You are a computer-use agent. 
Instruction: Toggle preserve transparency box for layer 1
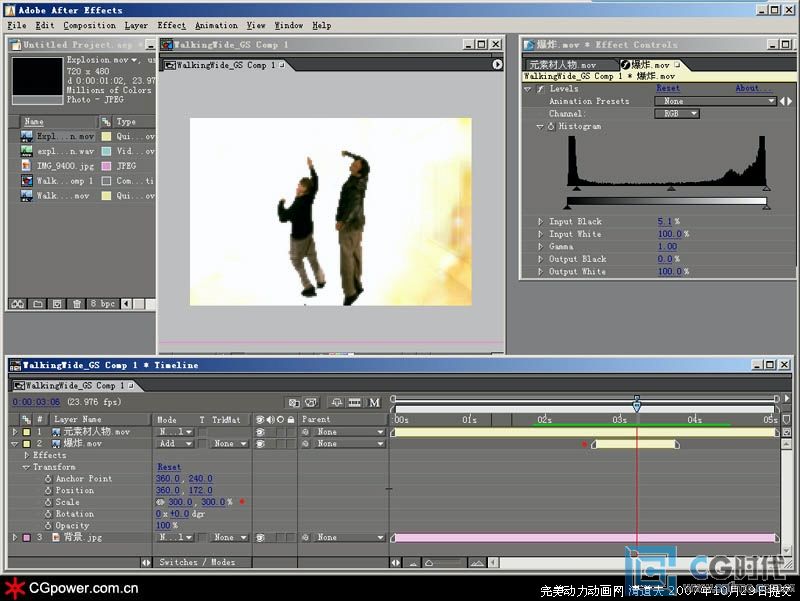(203, 432)
